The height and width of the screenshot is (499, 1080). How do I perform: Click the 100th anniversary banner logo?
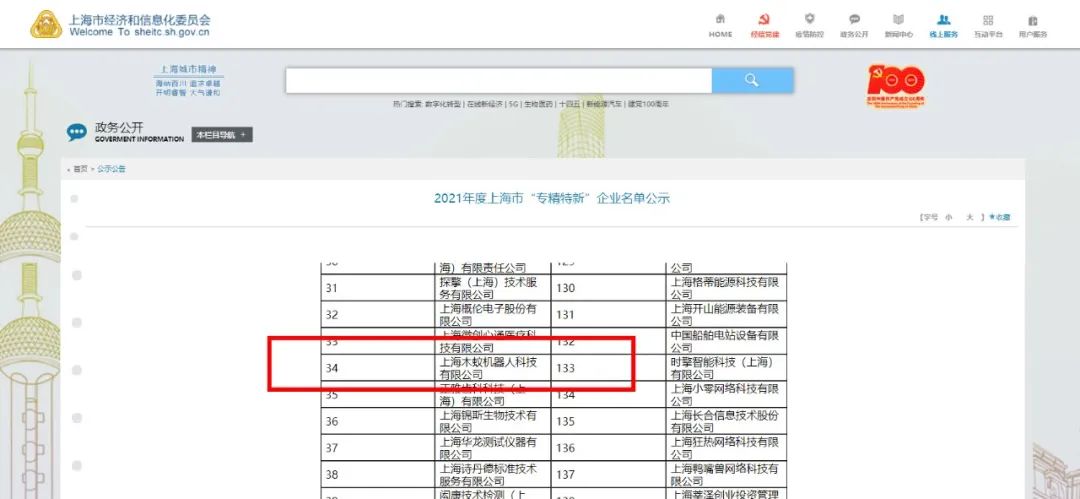(895, 86)
